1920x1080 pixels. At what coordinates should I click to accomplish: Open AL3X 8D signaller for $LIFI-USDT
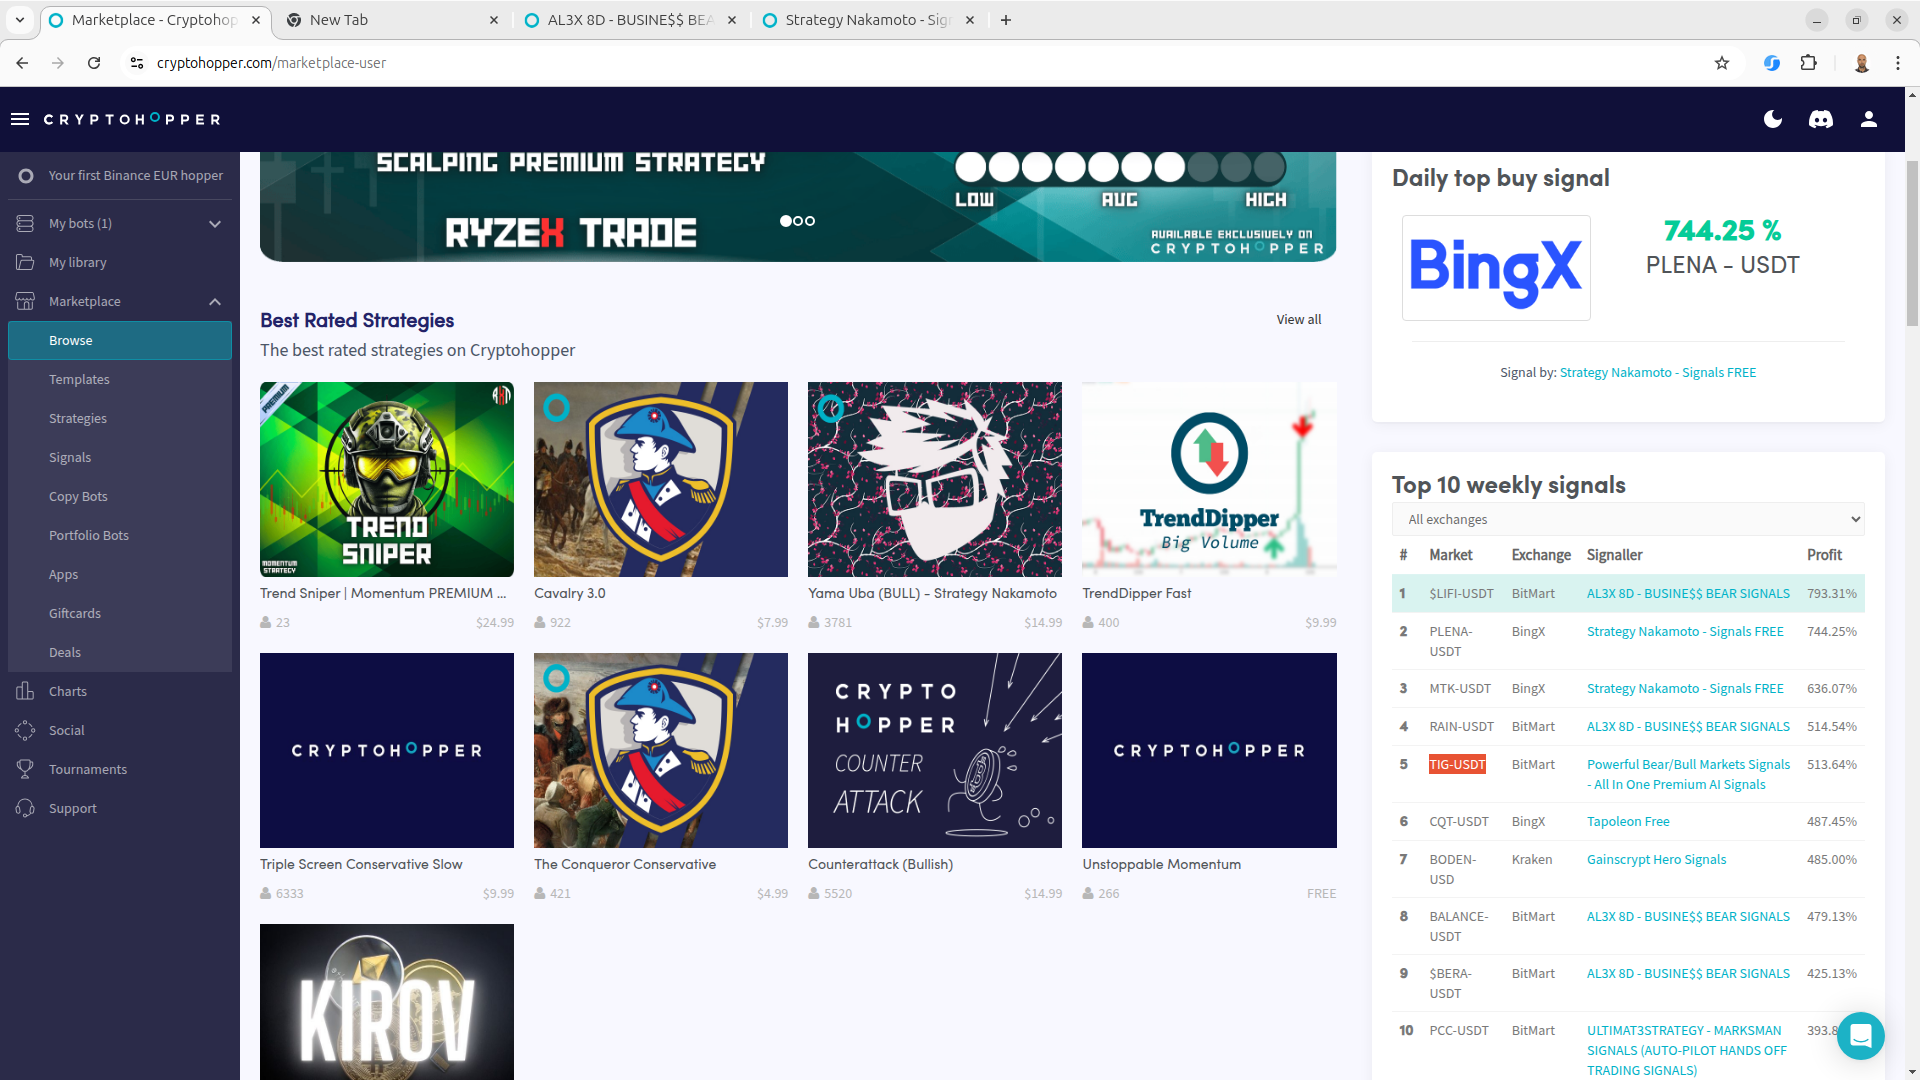(1688, 594)
